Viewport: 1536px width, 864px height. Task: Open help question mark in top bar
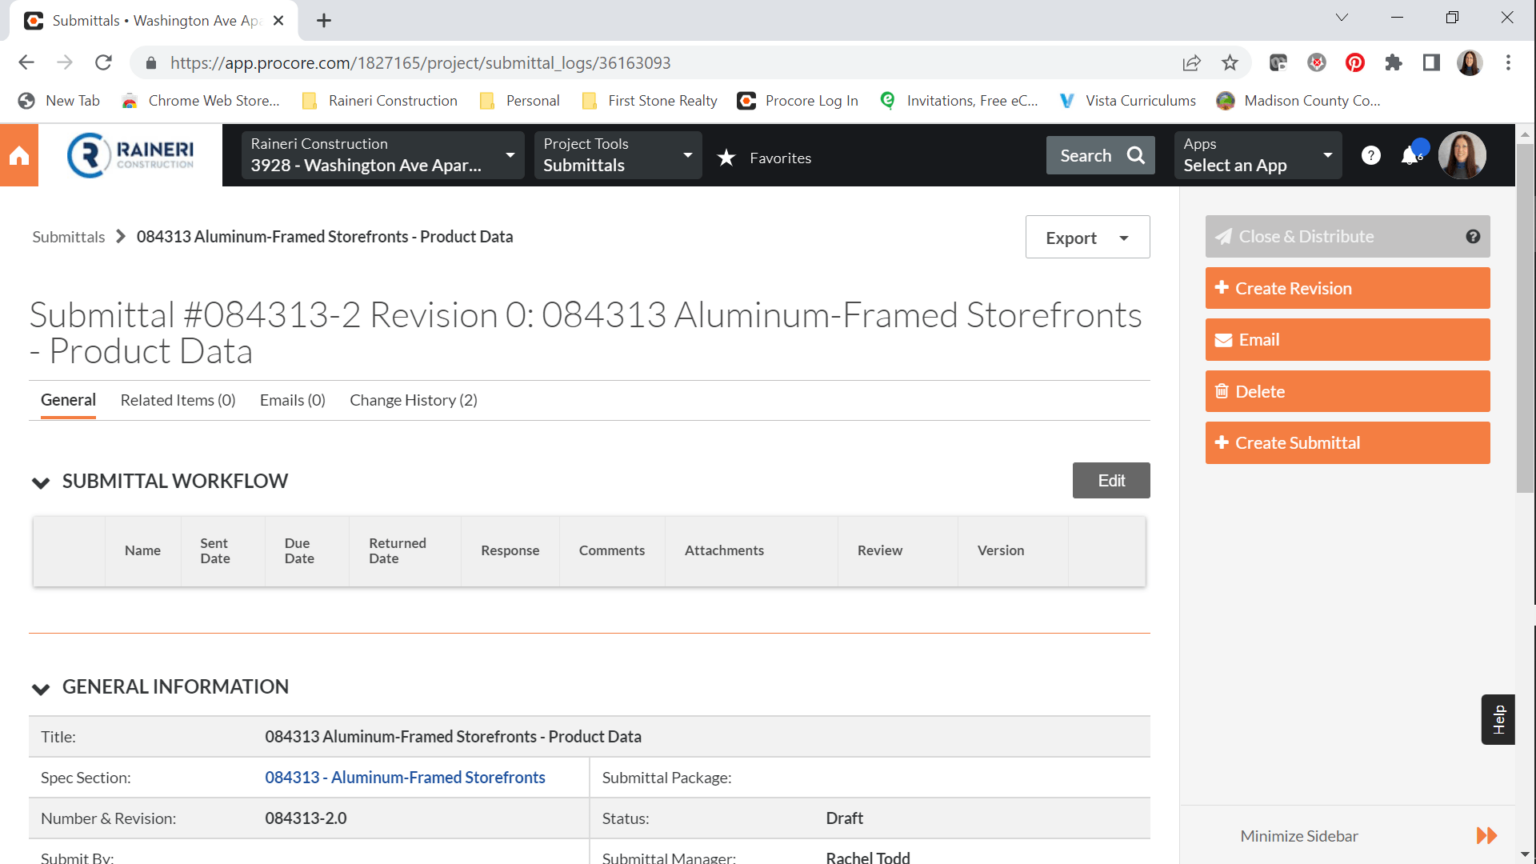tap(1371, 155)
